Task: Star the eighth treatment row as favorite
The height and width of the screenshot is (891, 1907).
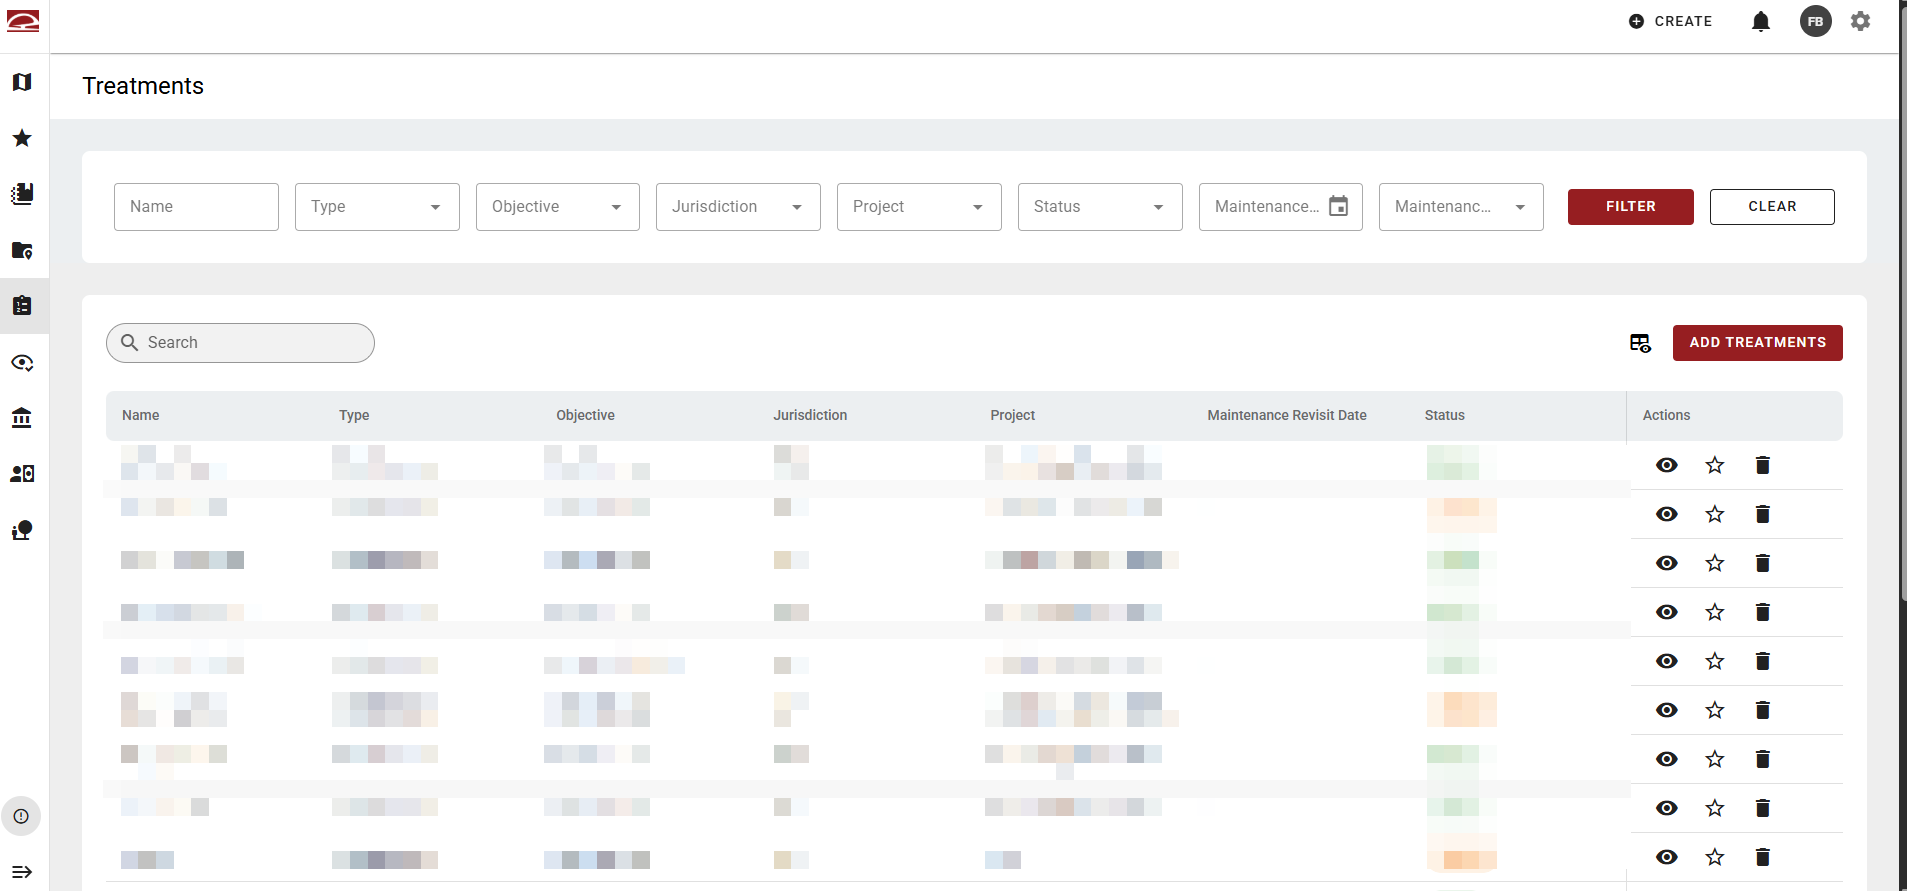Action: coord(1715,808)
